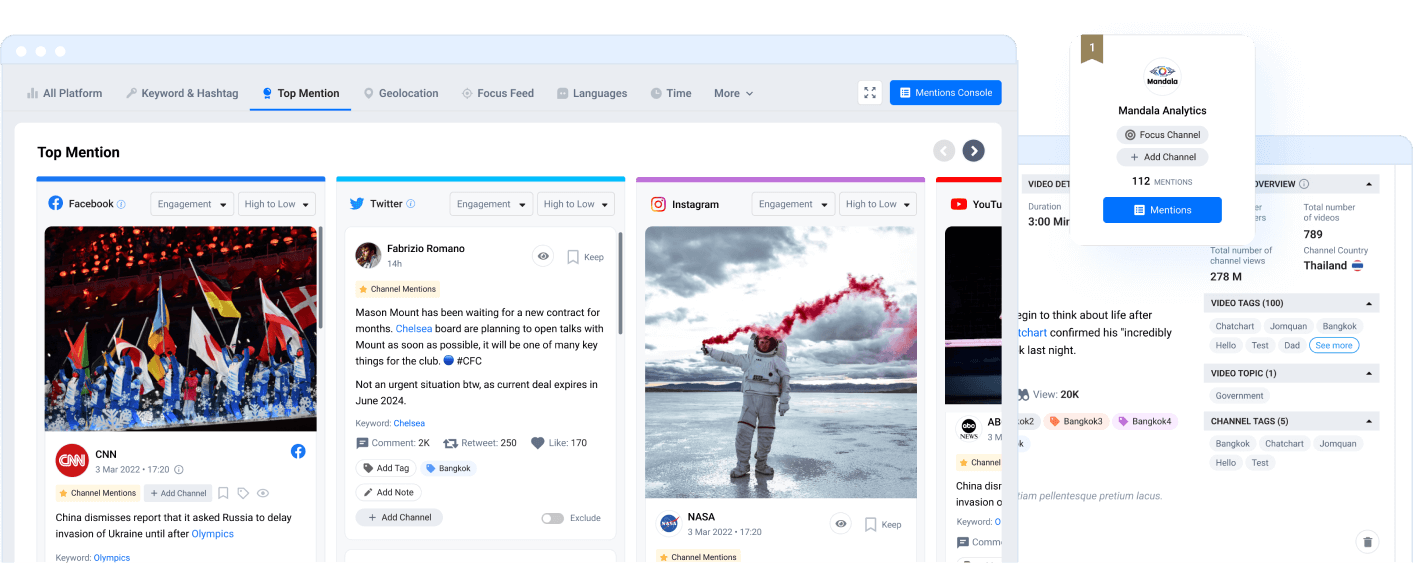Screen dimensions: 1414x563
Task: Click the tag icon on the CNN post
Action: [243, 493]
